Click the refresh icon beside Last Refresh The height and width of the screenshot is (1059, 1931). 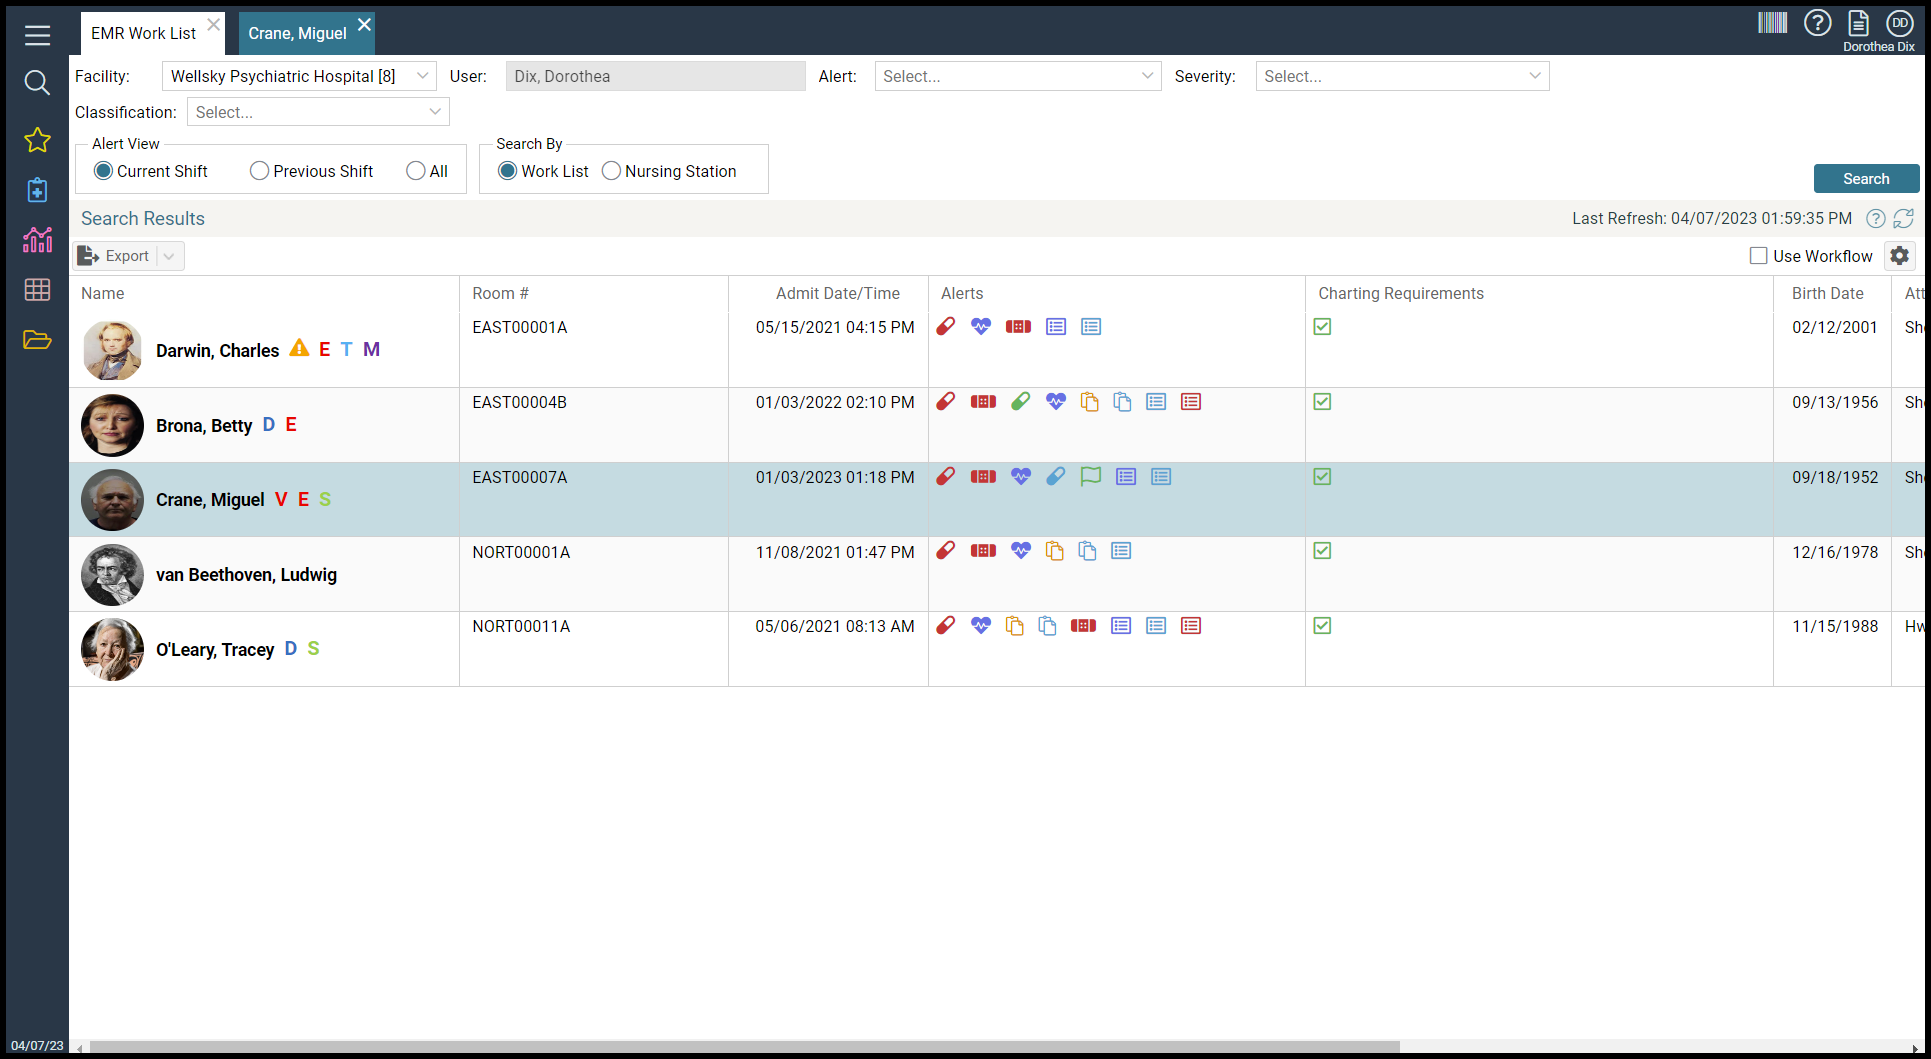coord(1903,218)
